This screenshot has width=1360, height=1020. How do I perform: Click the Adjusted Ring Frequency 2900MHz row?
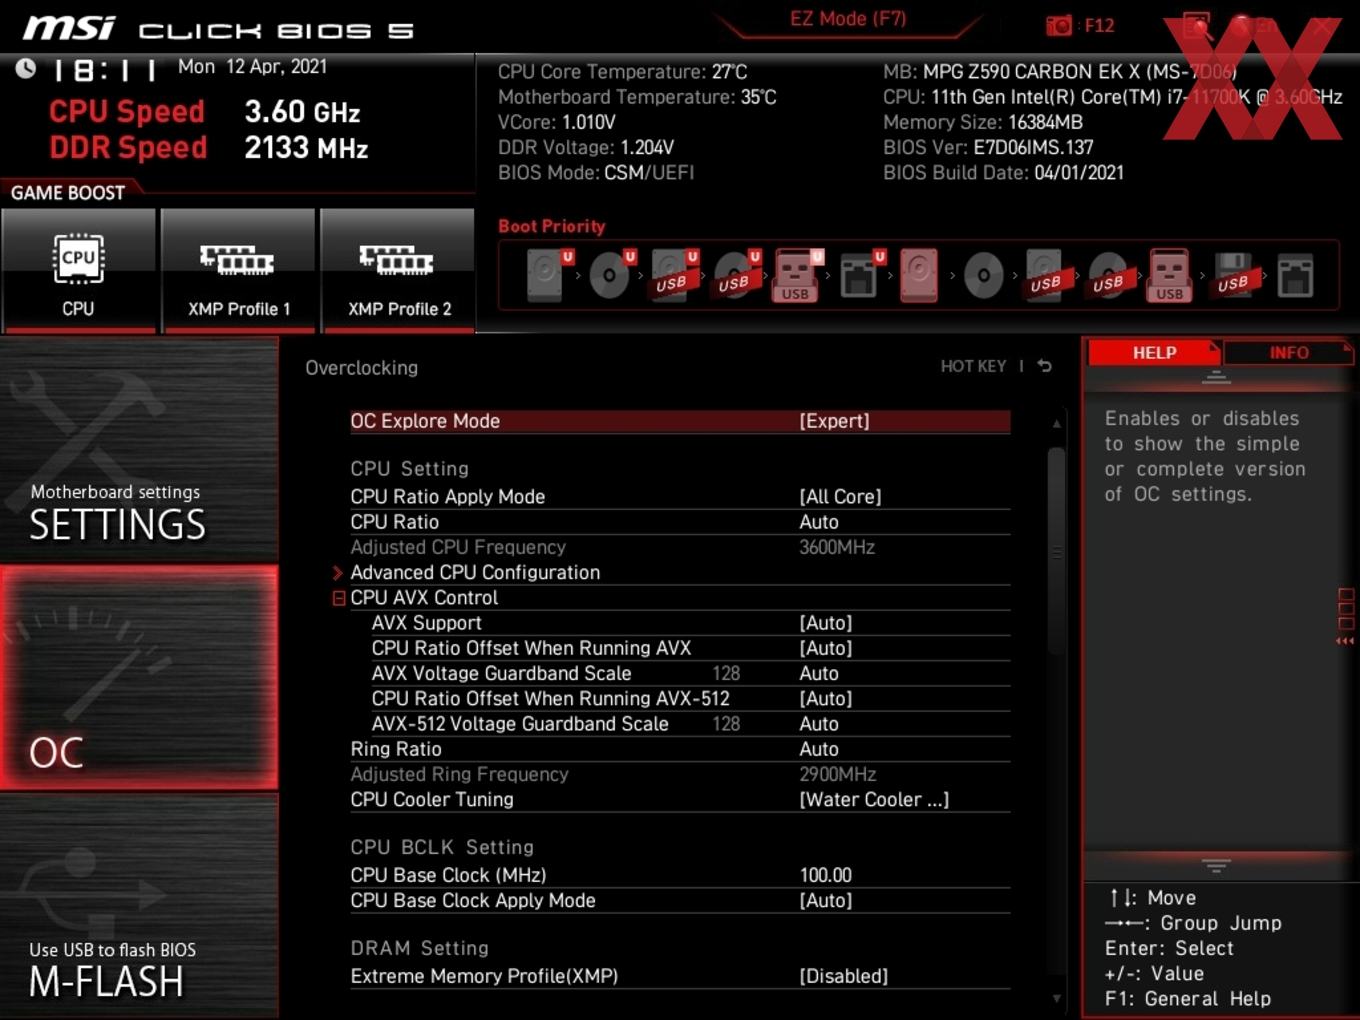[x=680, y=774]
